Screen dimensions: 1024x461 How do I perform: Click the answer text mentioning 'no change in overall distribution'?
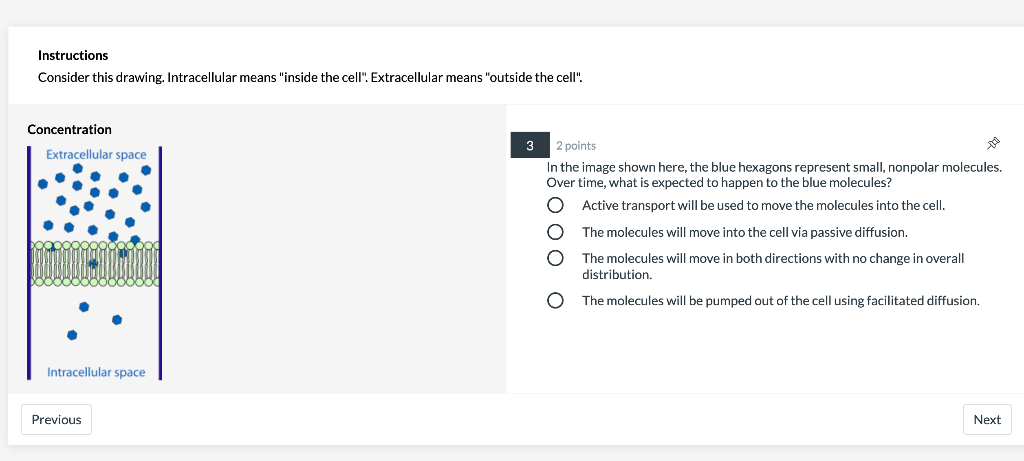pyautogui.click(x=772, y=266)
